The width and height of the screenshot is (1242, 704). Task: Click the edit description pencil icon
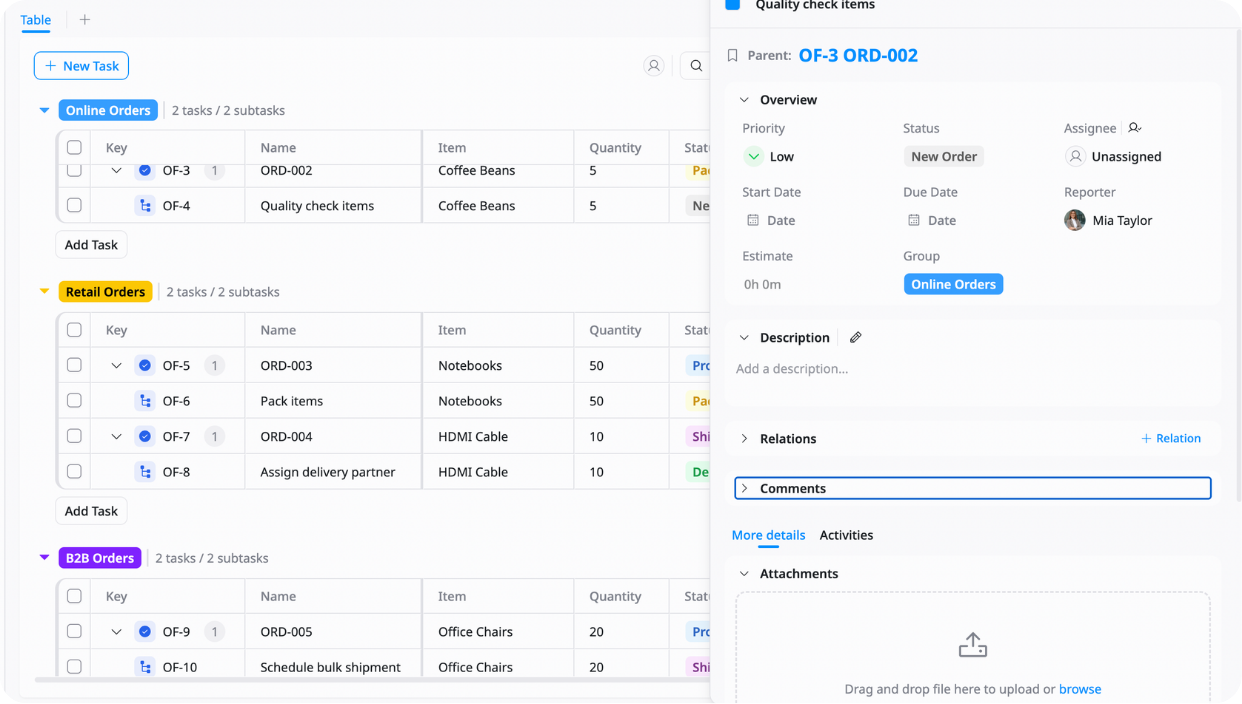[x=855, y=338]
